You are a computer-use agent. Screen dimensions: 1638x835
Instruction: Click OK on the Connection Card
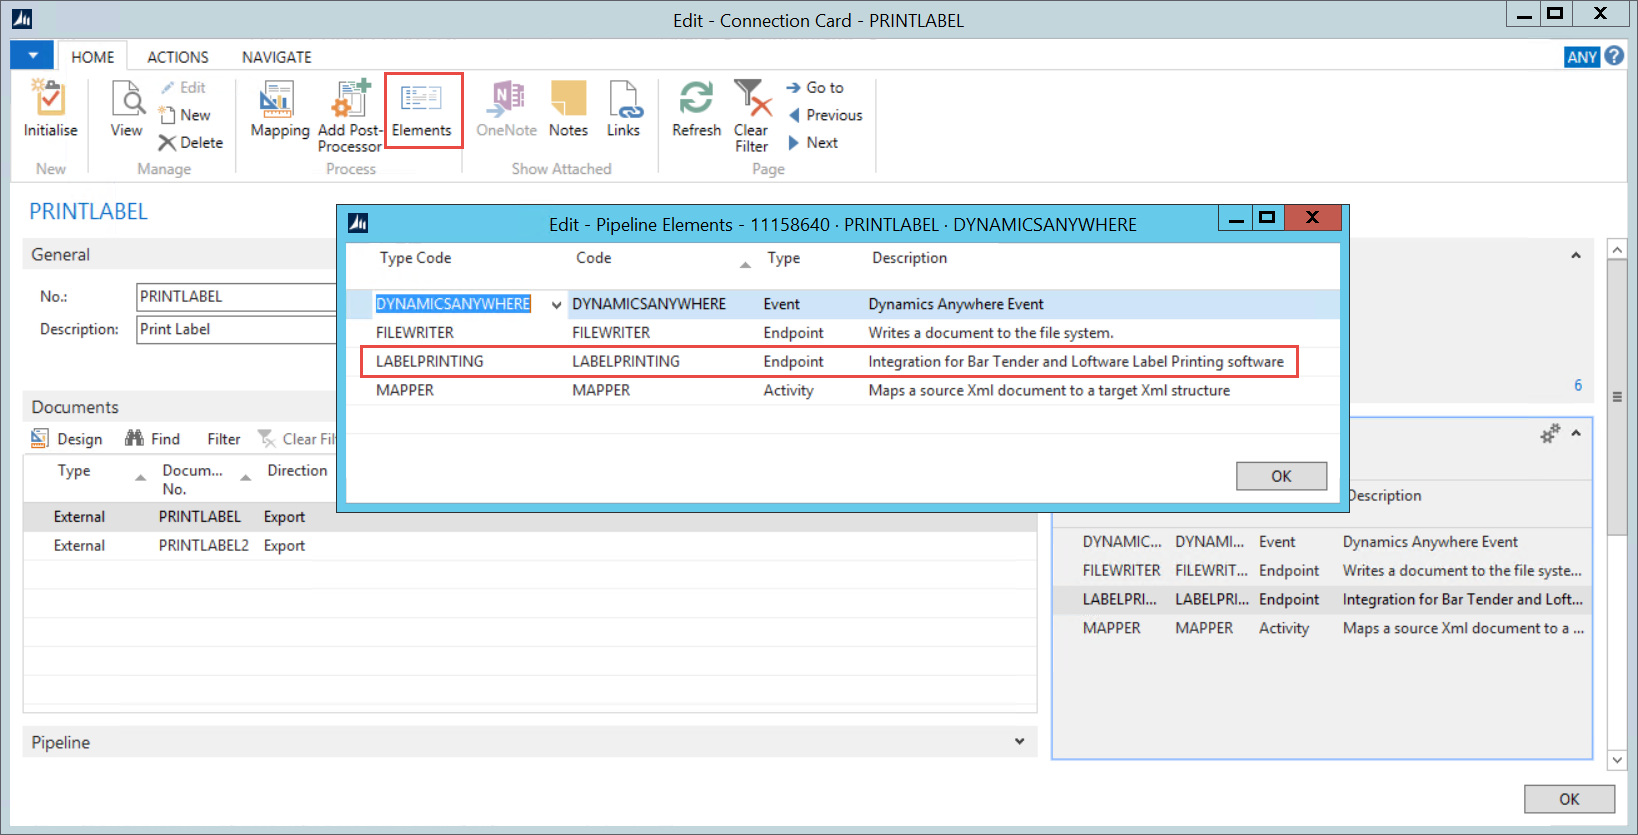(1569, 799)
